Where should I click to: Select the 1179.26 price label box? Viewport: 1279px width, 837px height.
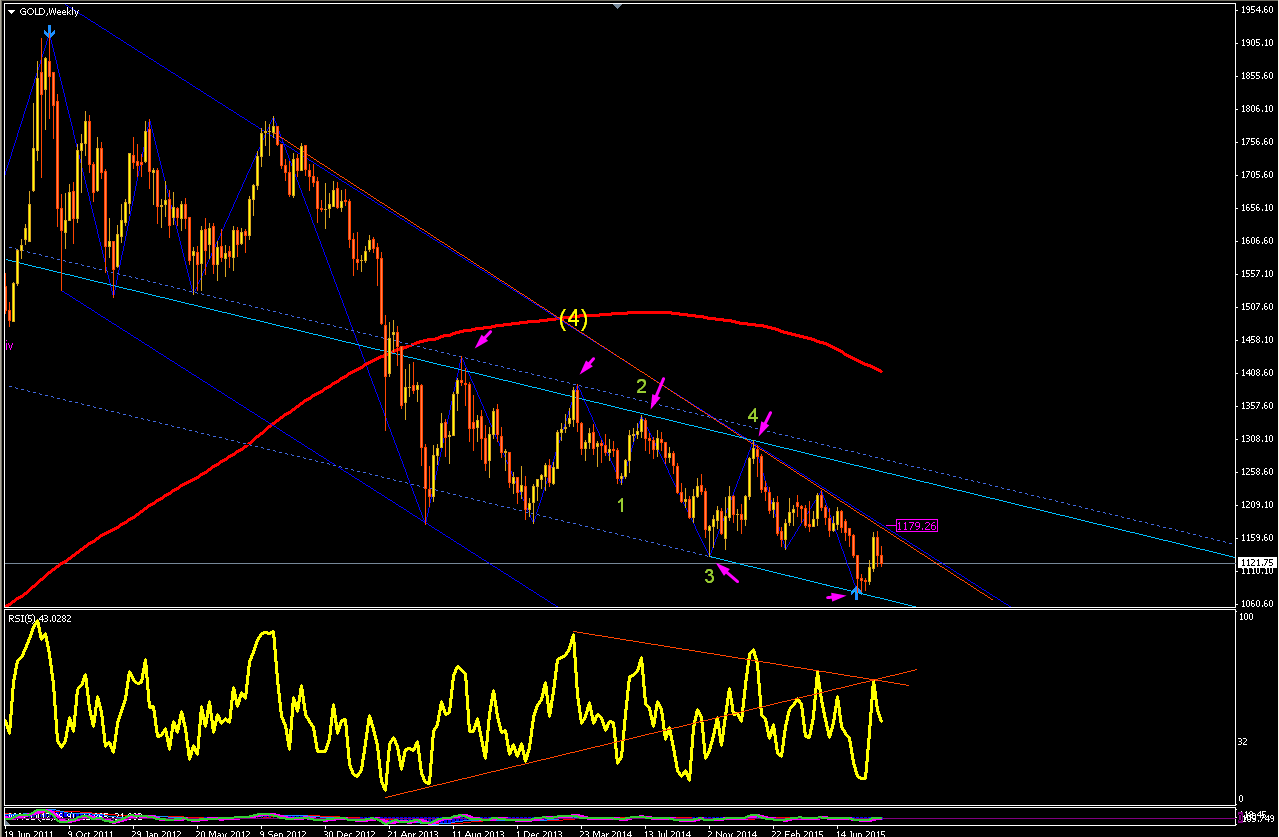pos(916,526)
